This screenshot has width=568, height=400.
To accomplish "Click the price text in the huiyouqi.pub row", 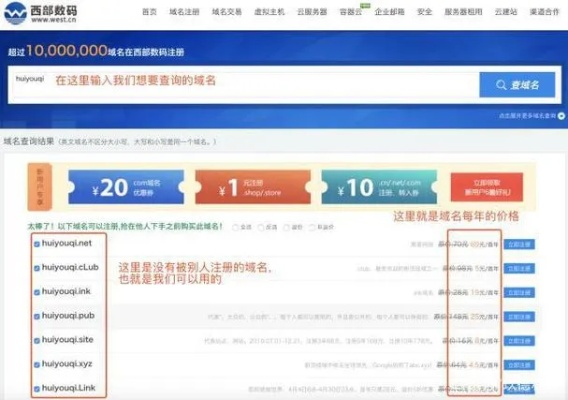I will tap(466, 317).
